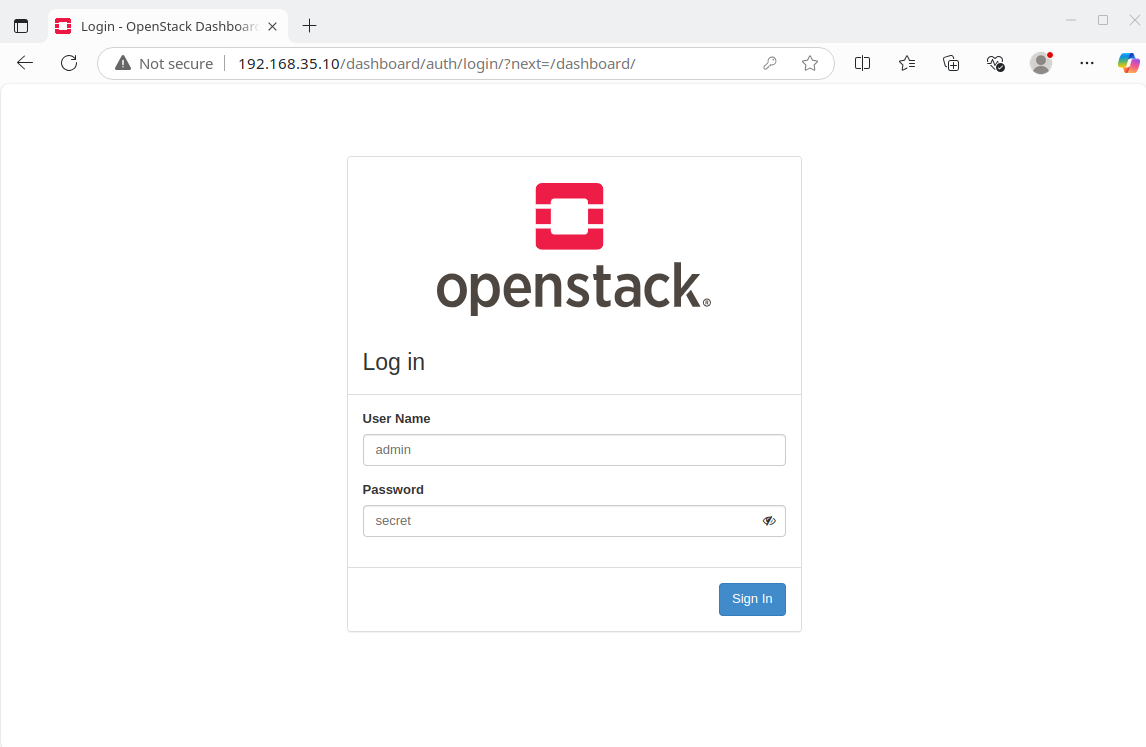Add this page to favorites star
The width and height of the screenshot is (1146, 747).
point(810,64)
